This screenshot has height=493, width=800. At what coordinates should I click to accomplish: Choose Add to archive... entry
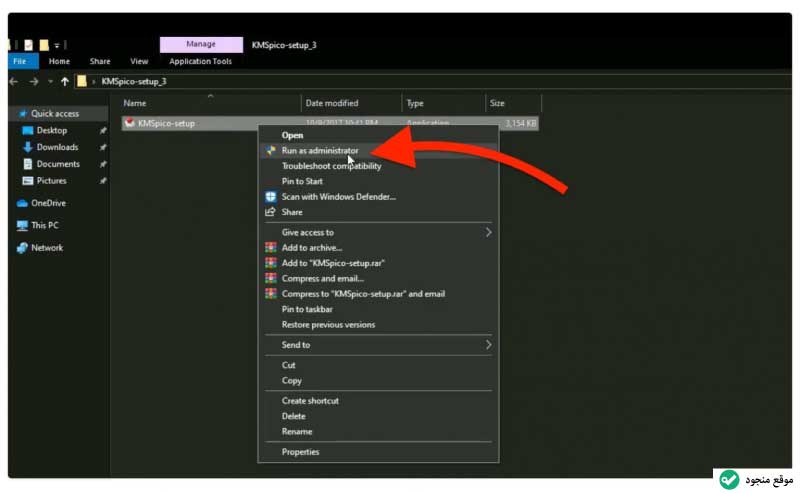coord(312,248)
